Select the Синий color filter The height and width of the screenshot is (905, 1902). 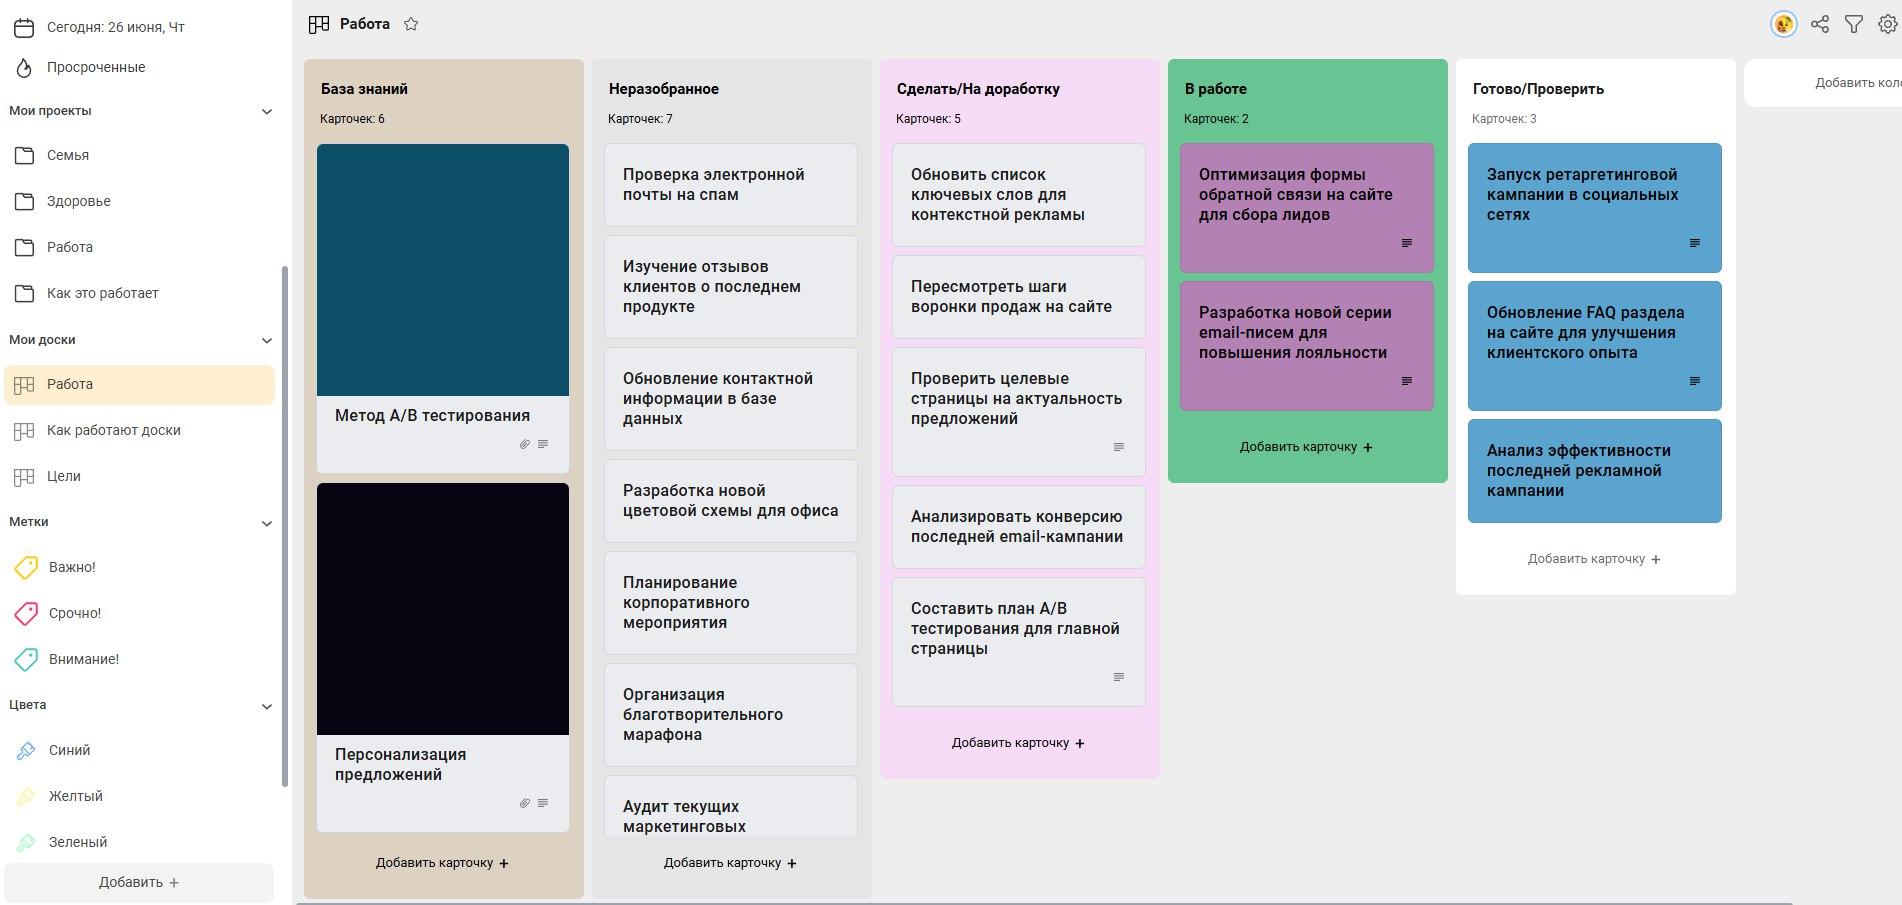pos(69,750)
